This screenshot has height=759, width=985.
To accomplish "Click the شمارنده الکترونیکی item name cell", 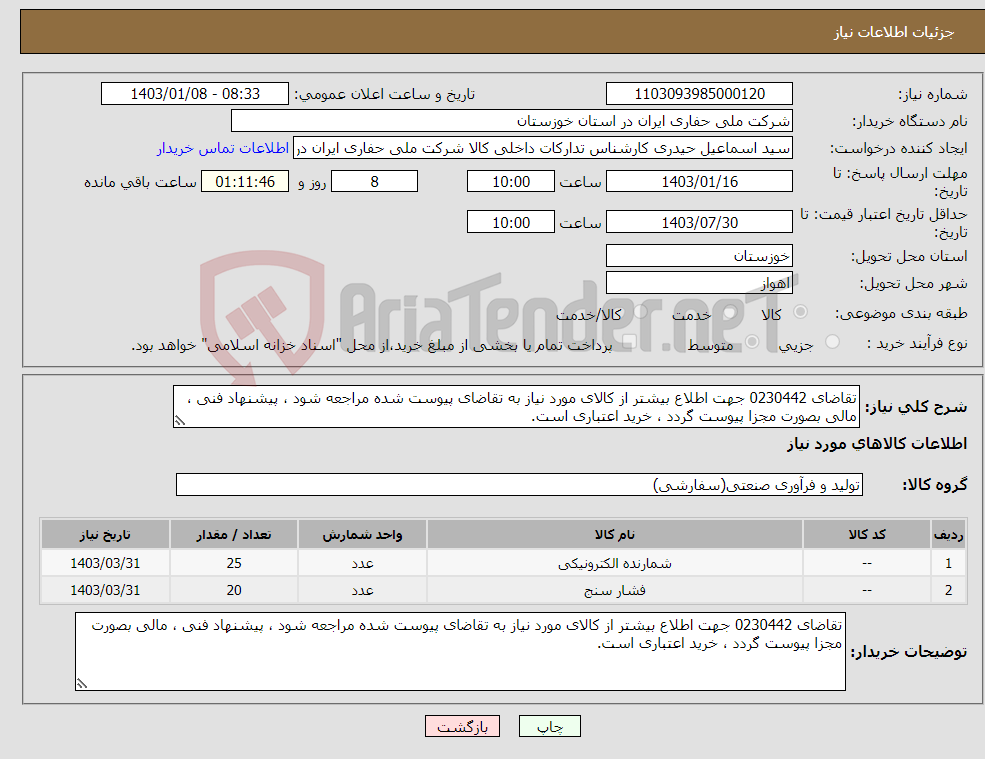I will pyautogui.click(x=615, y=563).
